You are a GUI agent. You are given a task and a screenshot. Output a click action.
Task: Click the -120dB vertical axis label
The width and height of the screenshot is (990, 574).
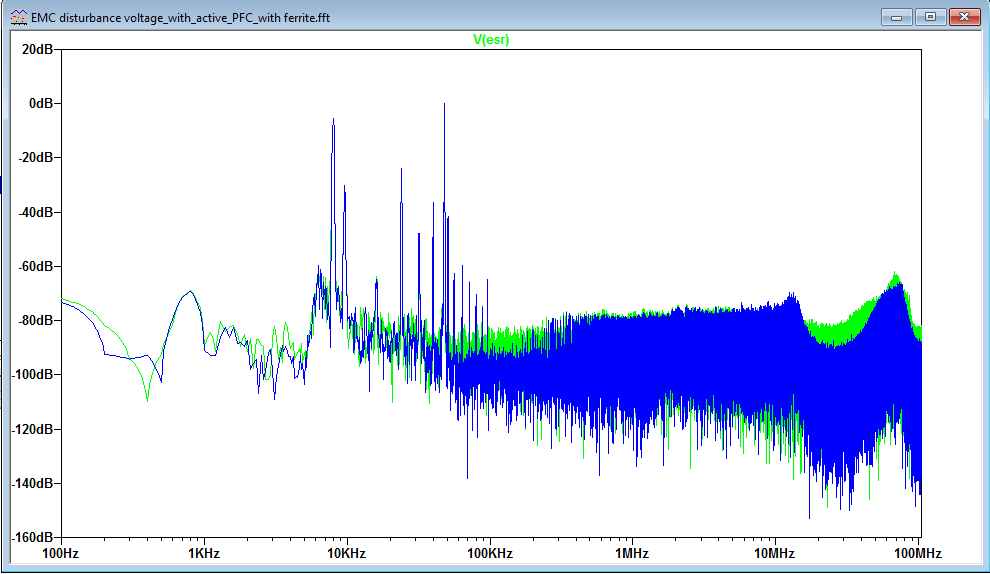click(x=33, y=429)
